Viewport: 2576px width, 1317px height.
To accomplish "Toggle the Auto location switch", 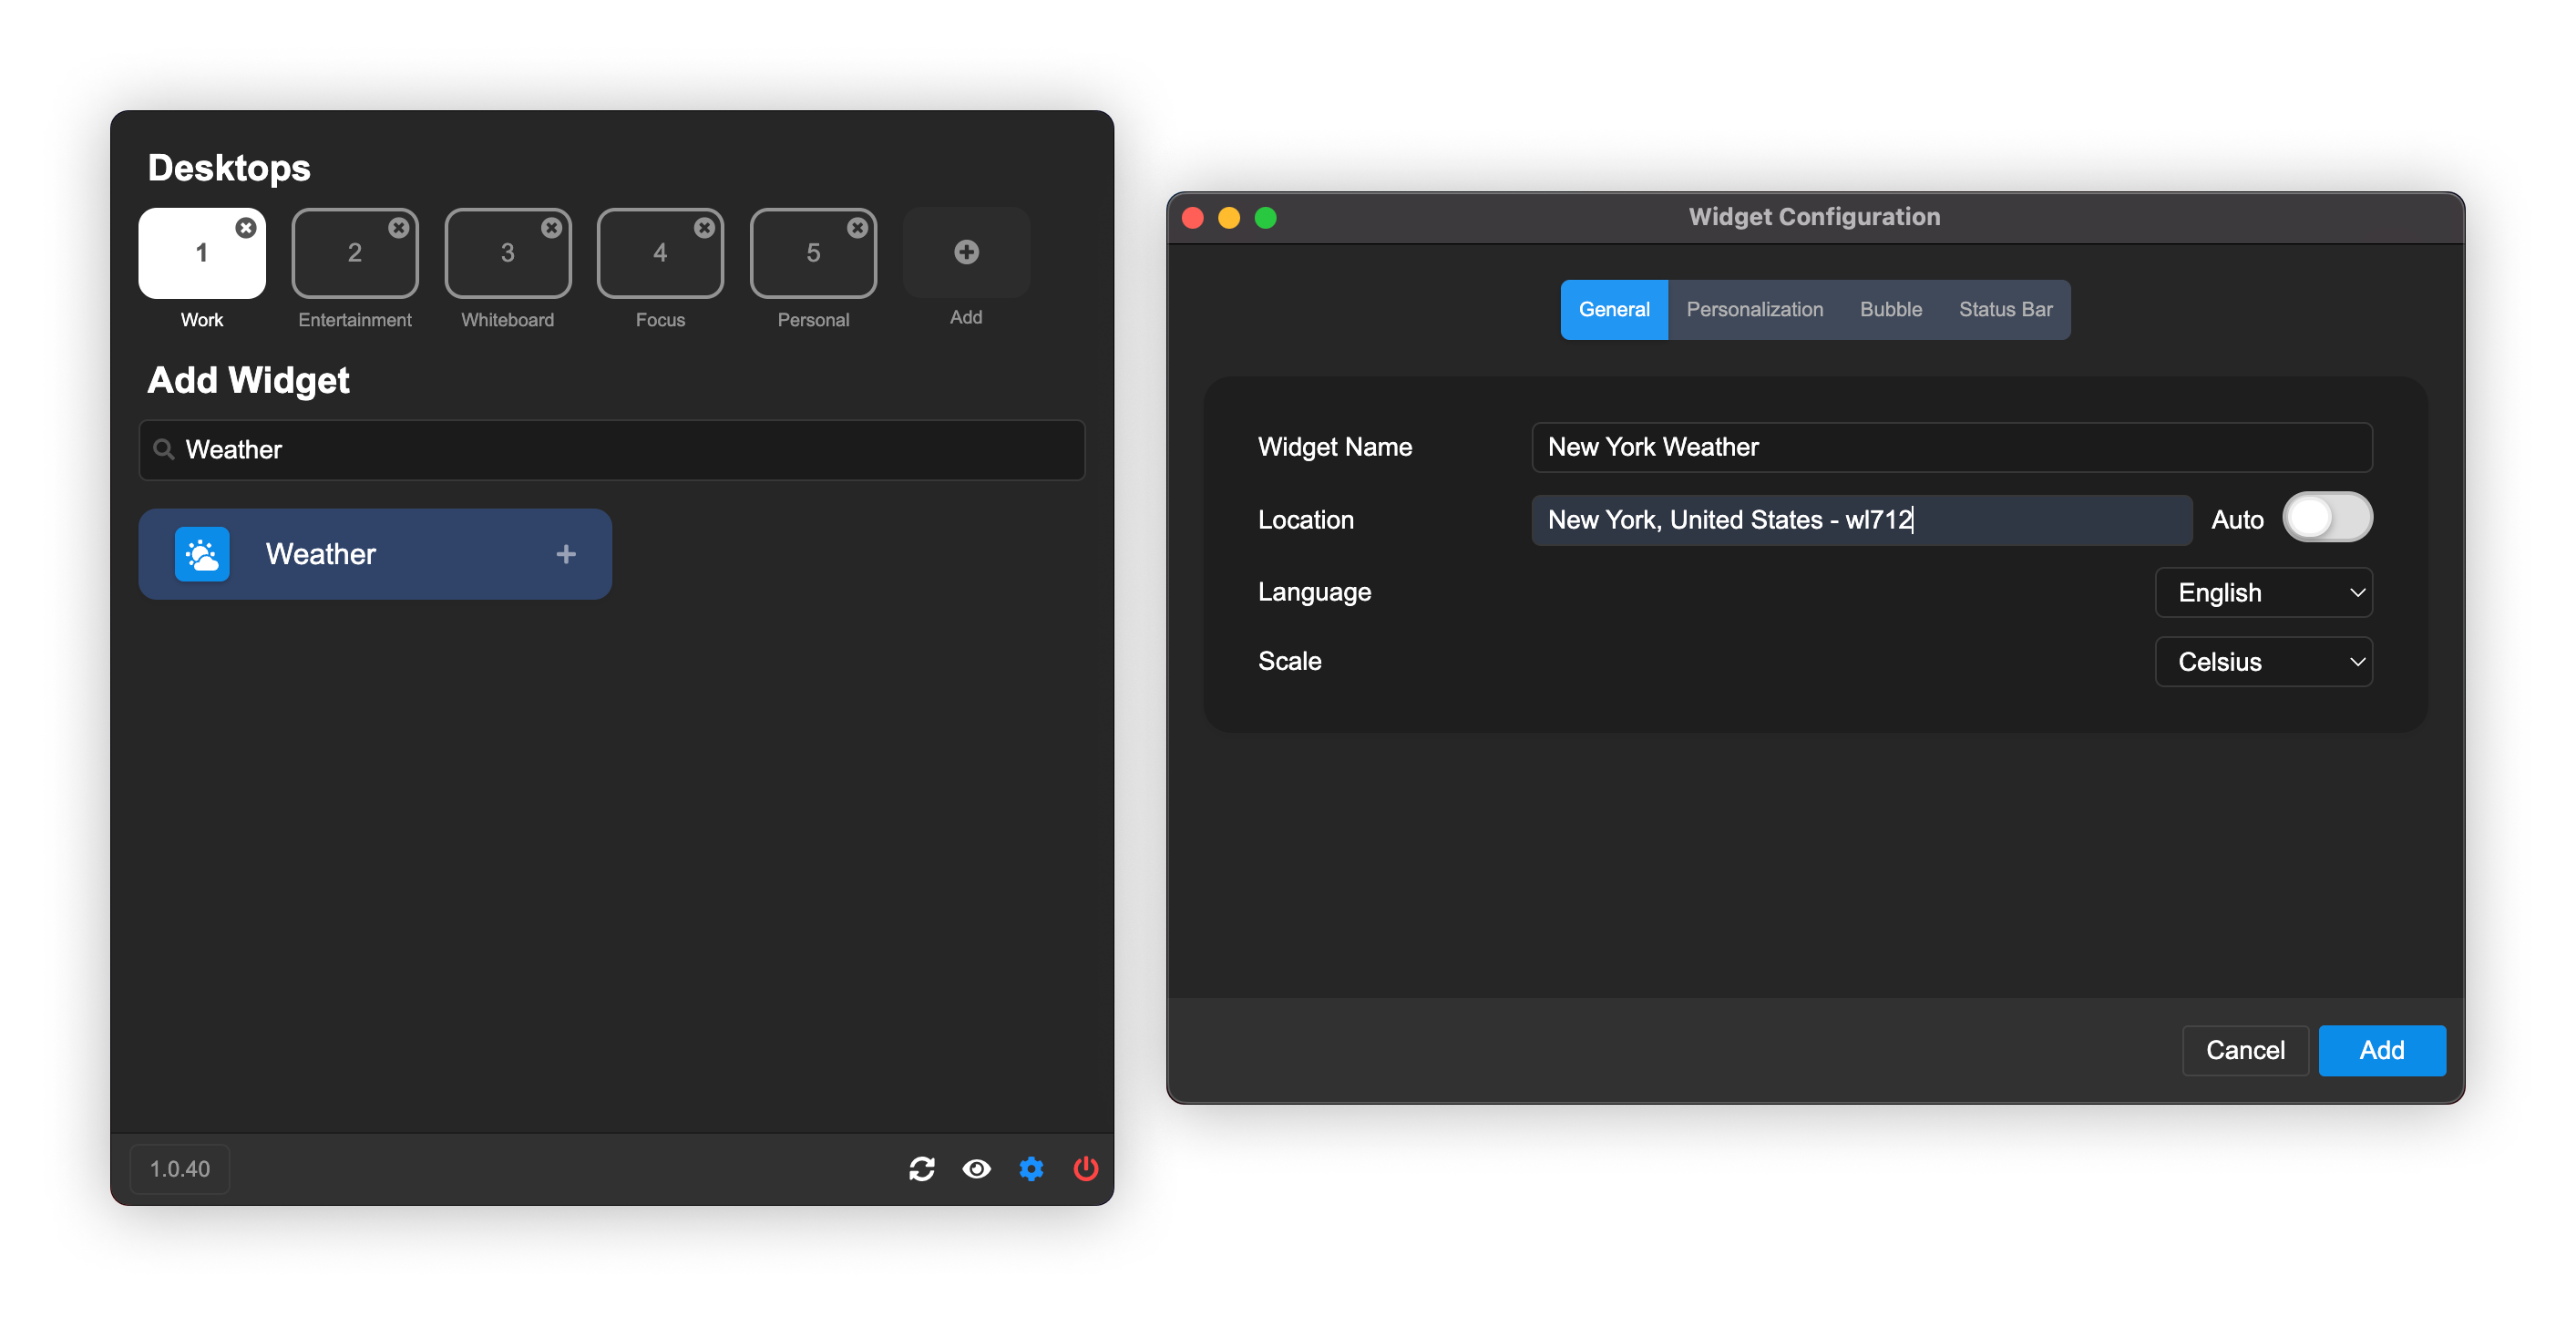I will click(x=2326, y=518).
